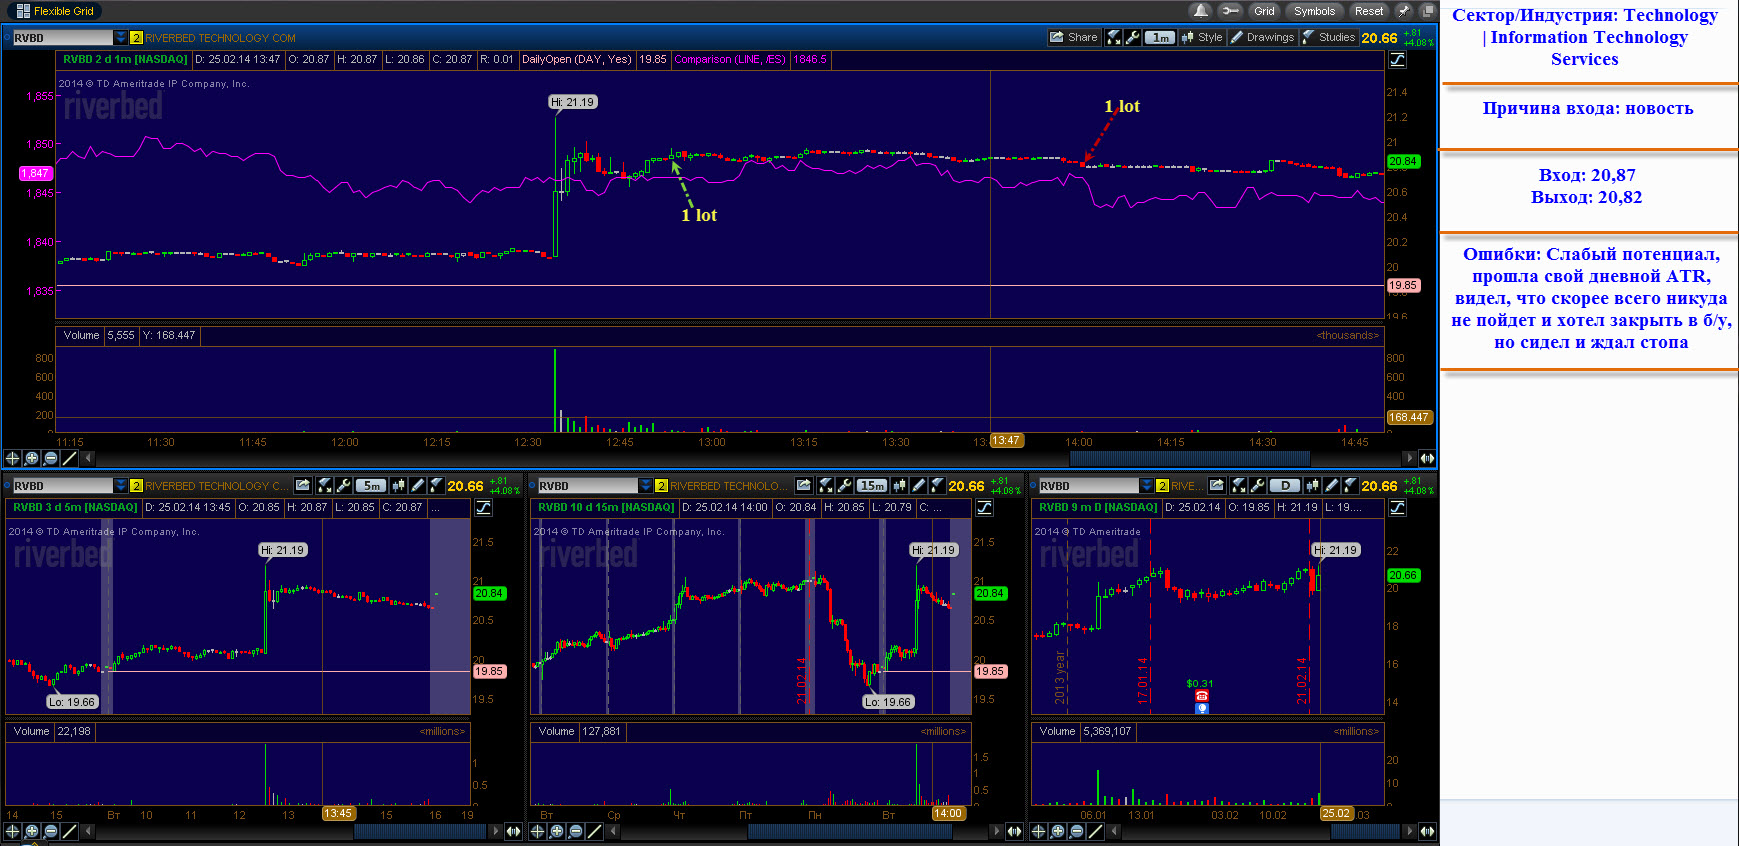Click the Symbols button

tap(1314, 11)
